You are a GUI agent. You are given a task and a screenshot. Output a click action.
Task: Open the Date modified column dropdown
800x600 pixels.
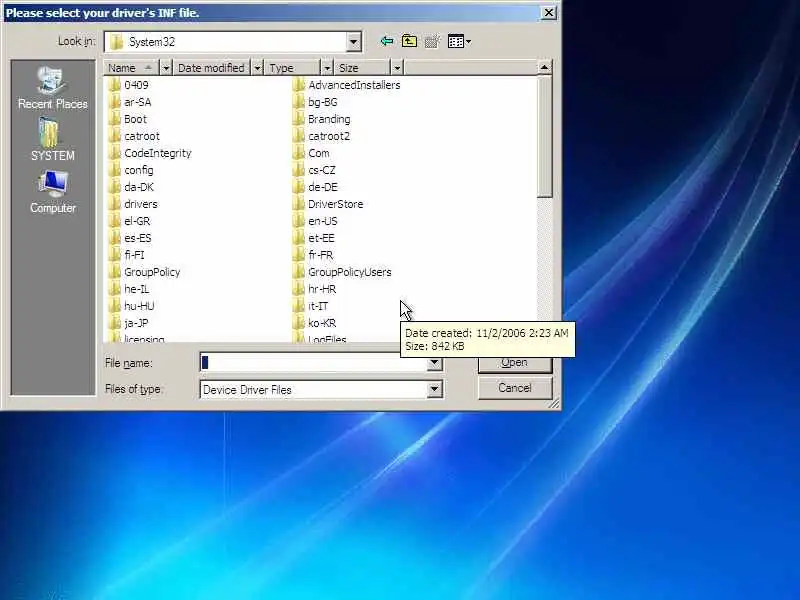(x=257, y=68)
